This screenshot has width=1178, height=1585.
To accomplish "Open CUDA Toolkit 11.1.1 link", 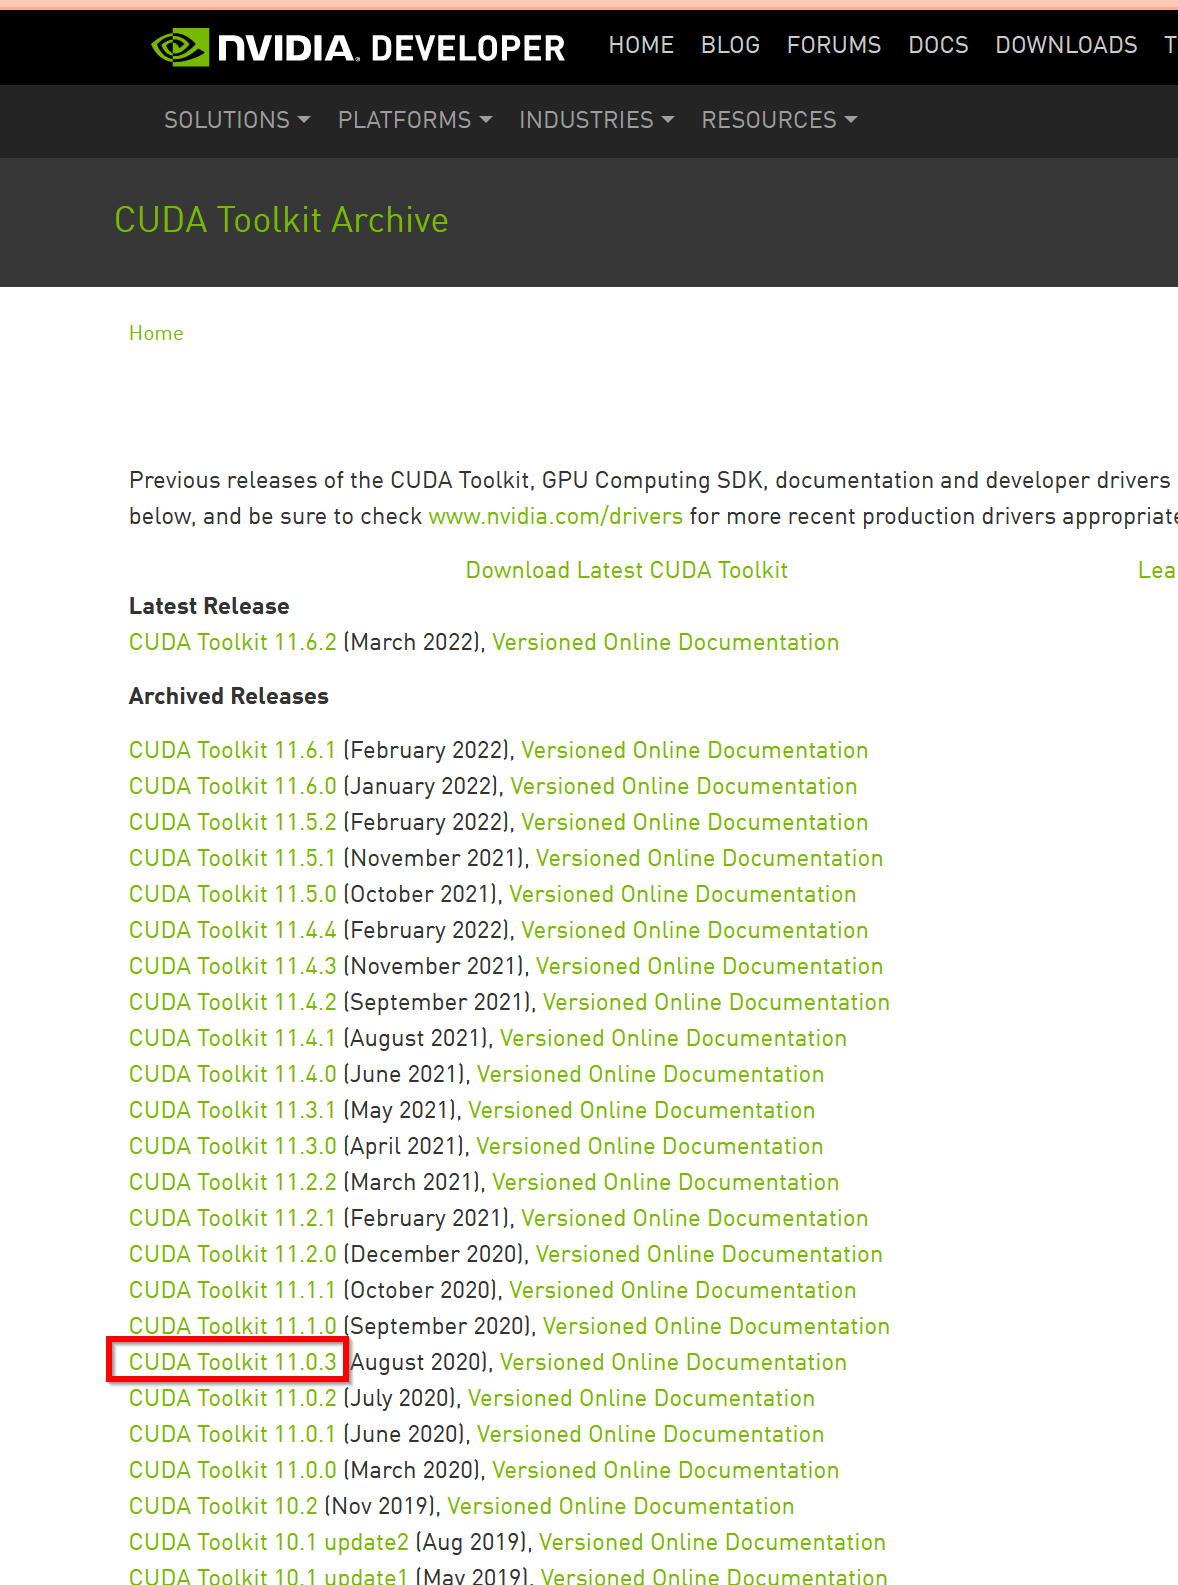I will coord(233,1290).
